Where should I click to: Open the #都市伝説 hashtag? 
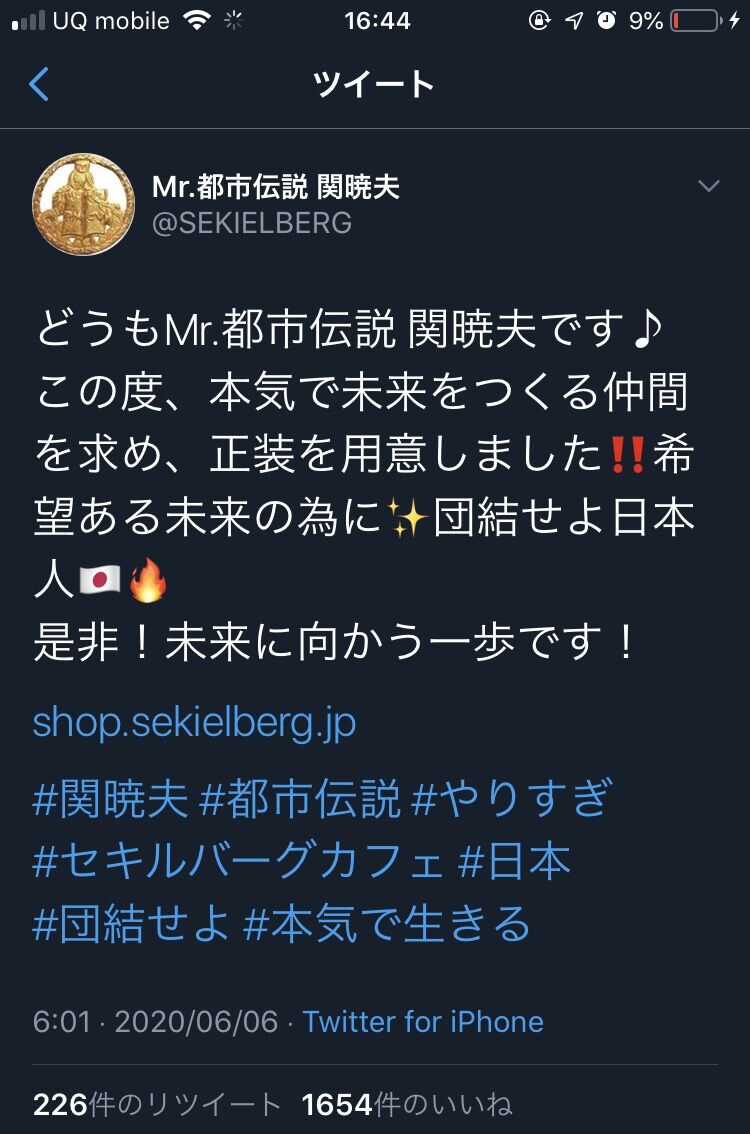(299, 799)
